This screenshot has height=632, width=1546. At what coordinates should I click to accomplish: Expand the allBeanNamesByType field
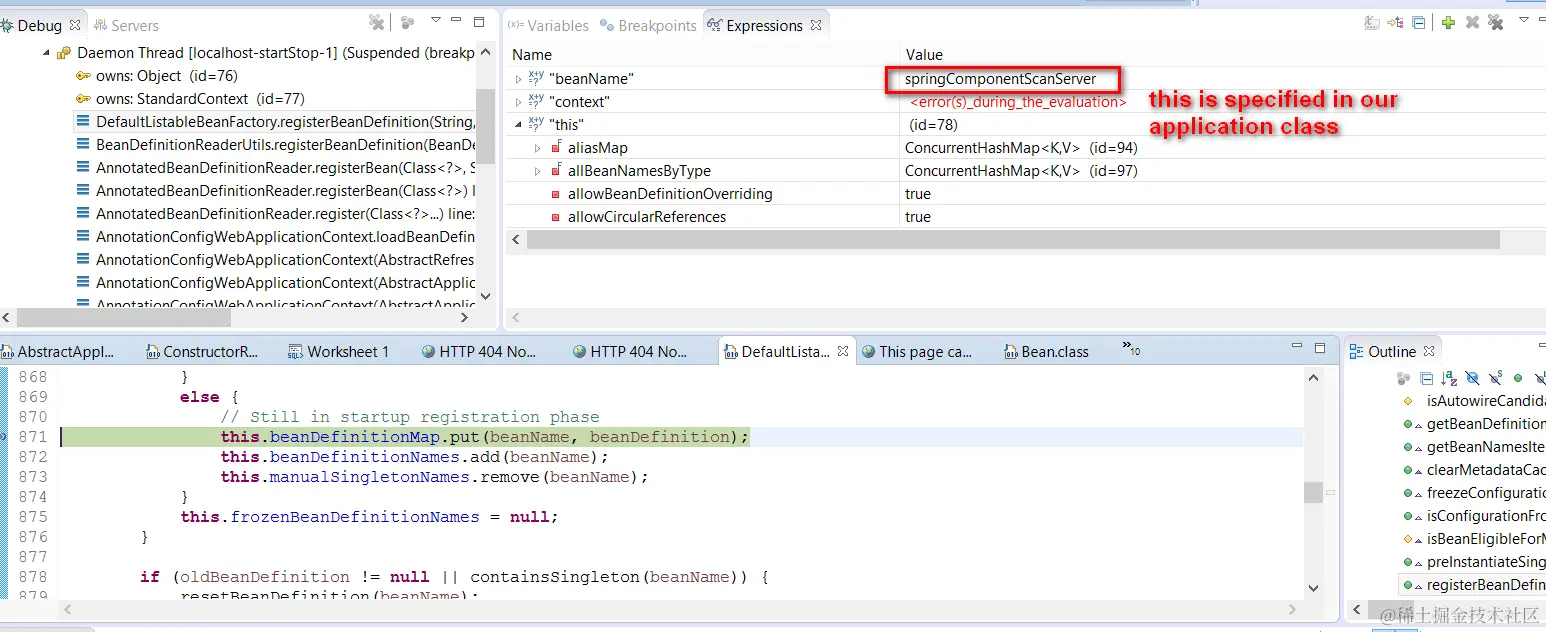tap(538, 171)
